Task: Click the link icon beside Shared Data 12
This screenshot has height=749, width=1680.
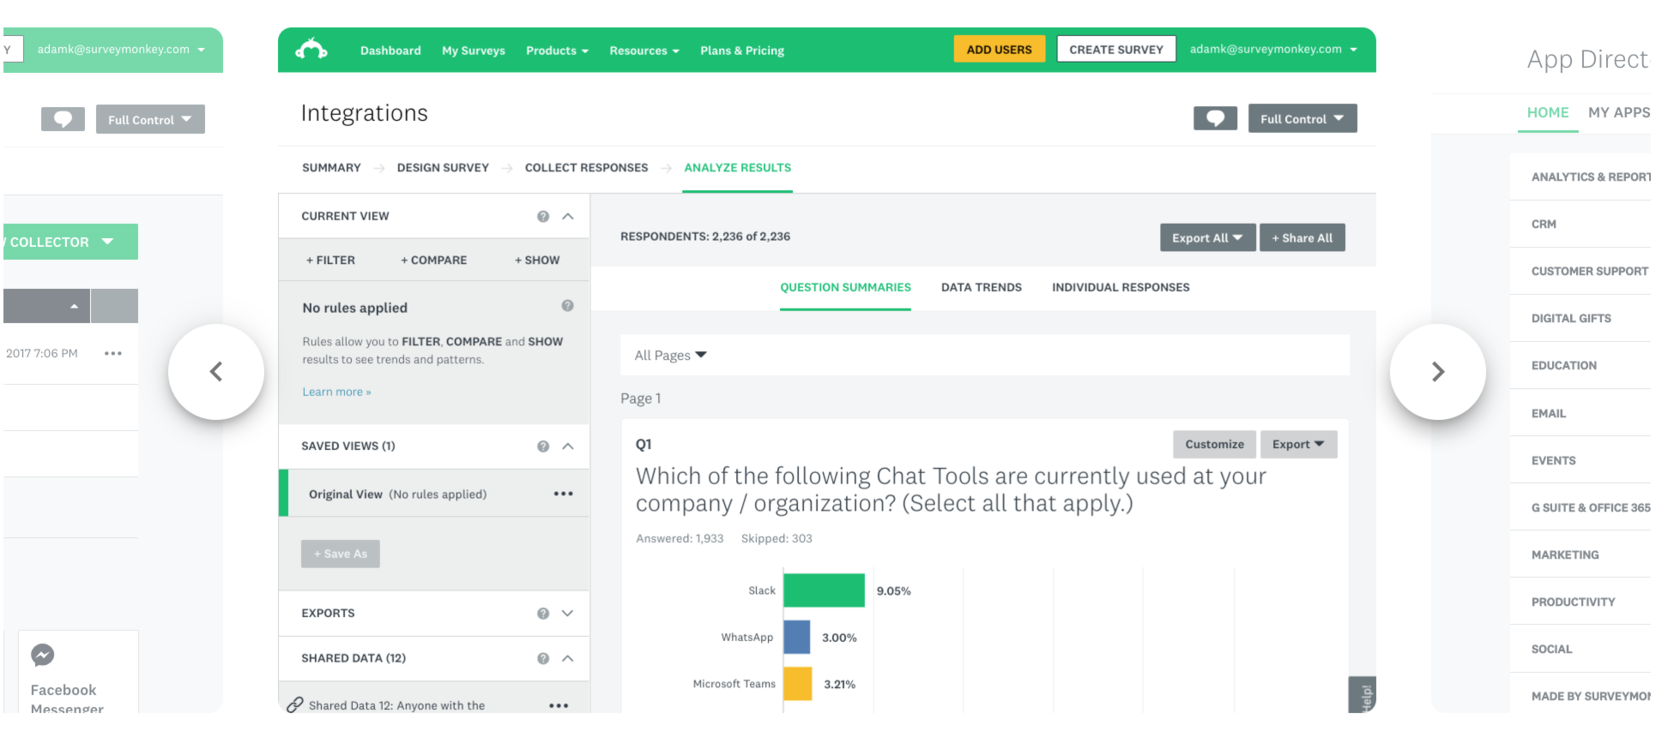Action: [x=294, y=705]
